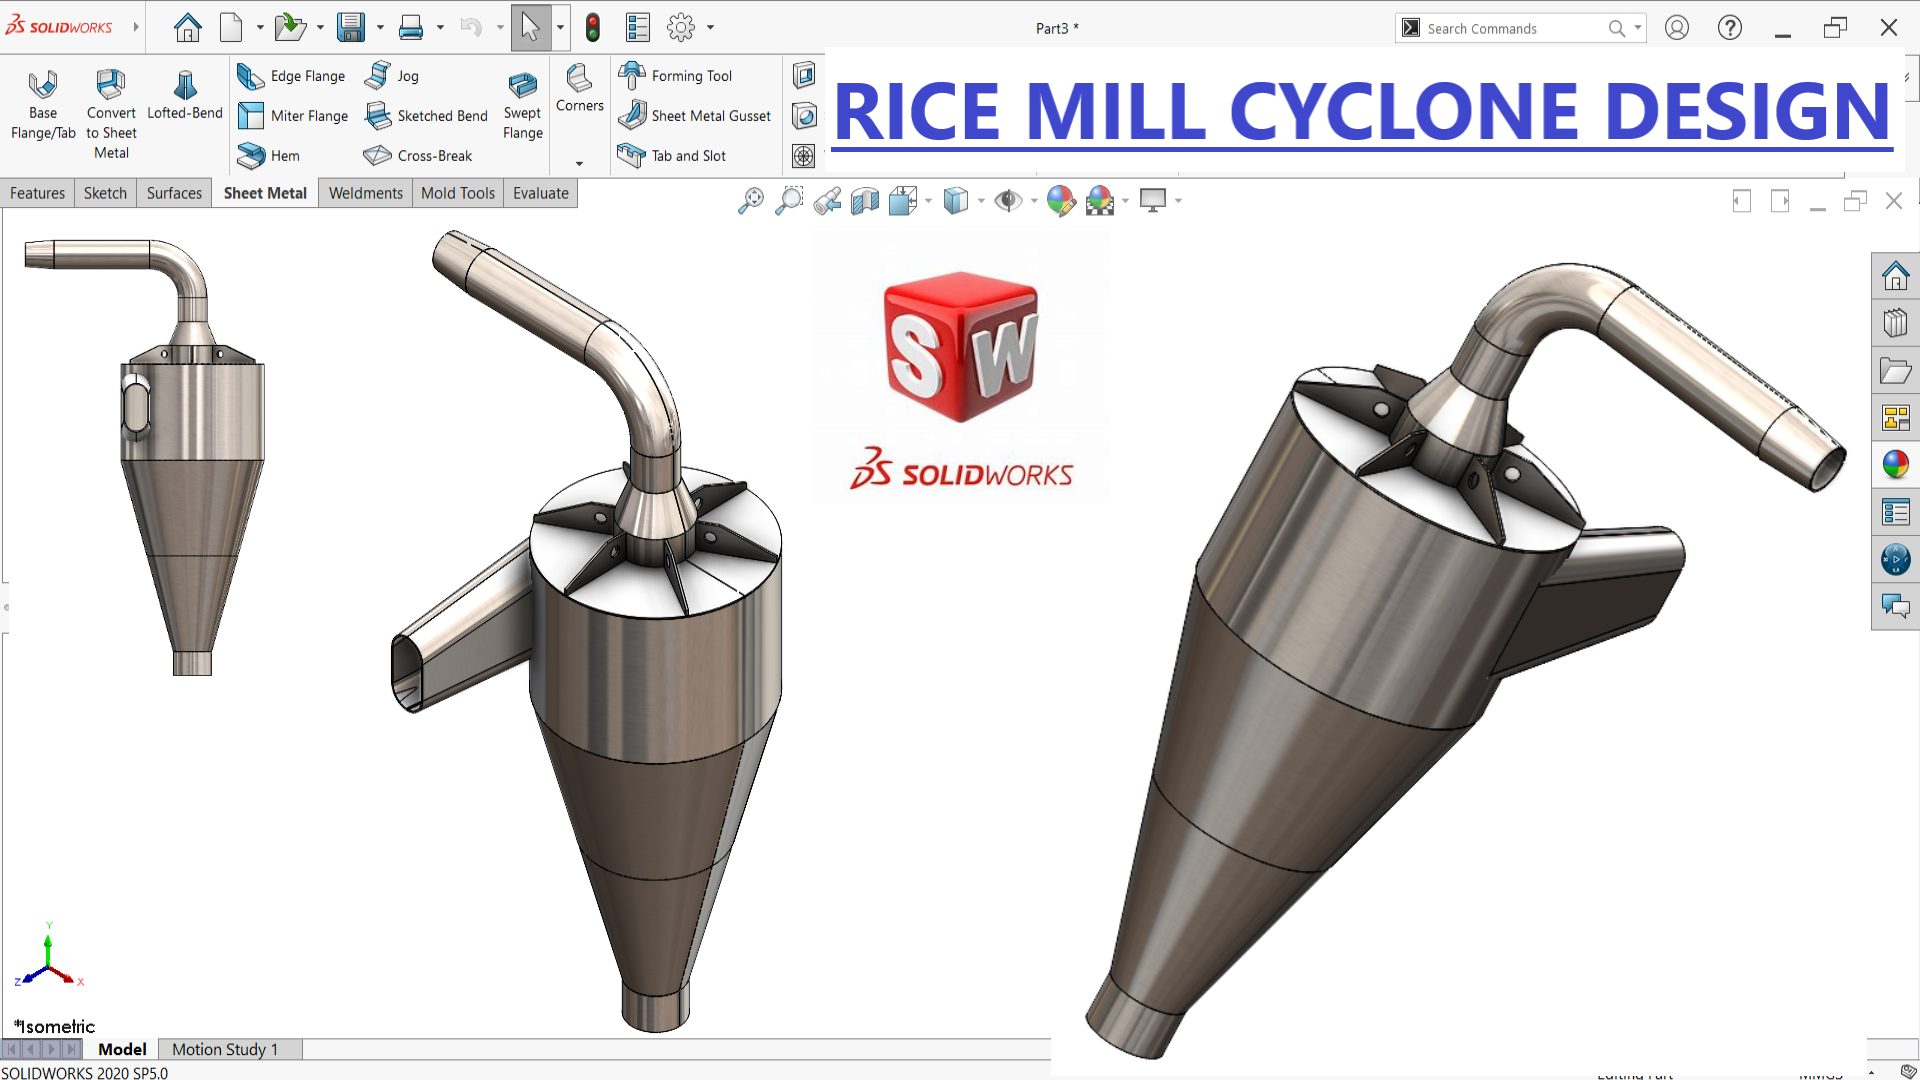Open the Appearances task pane icon
1920x1080 pixels.
(x=1895, y=464)
